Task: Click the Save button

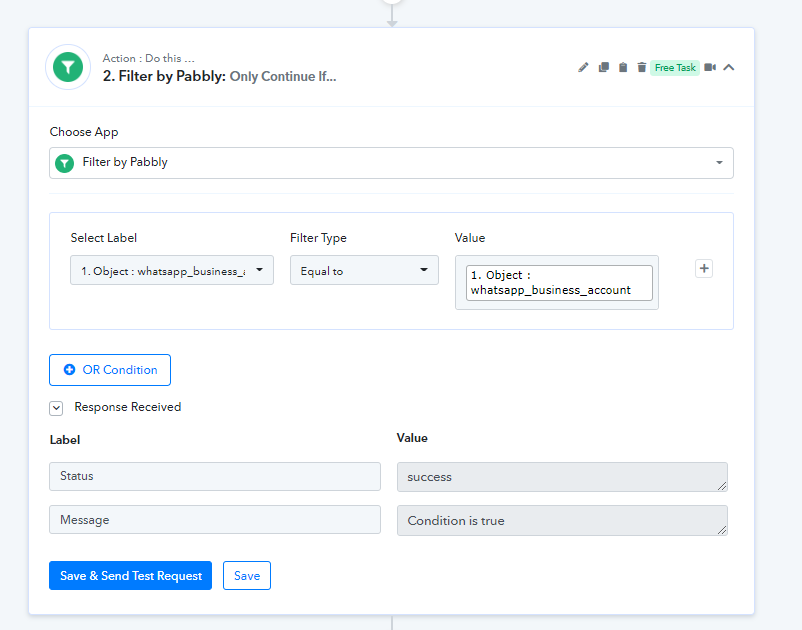Action: point(247,576)
